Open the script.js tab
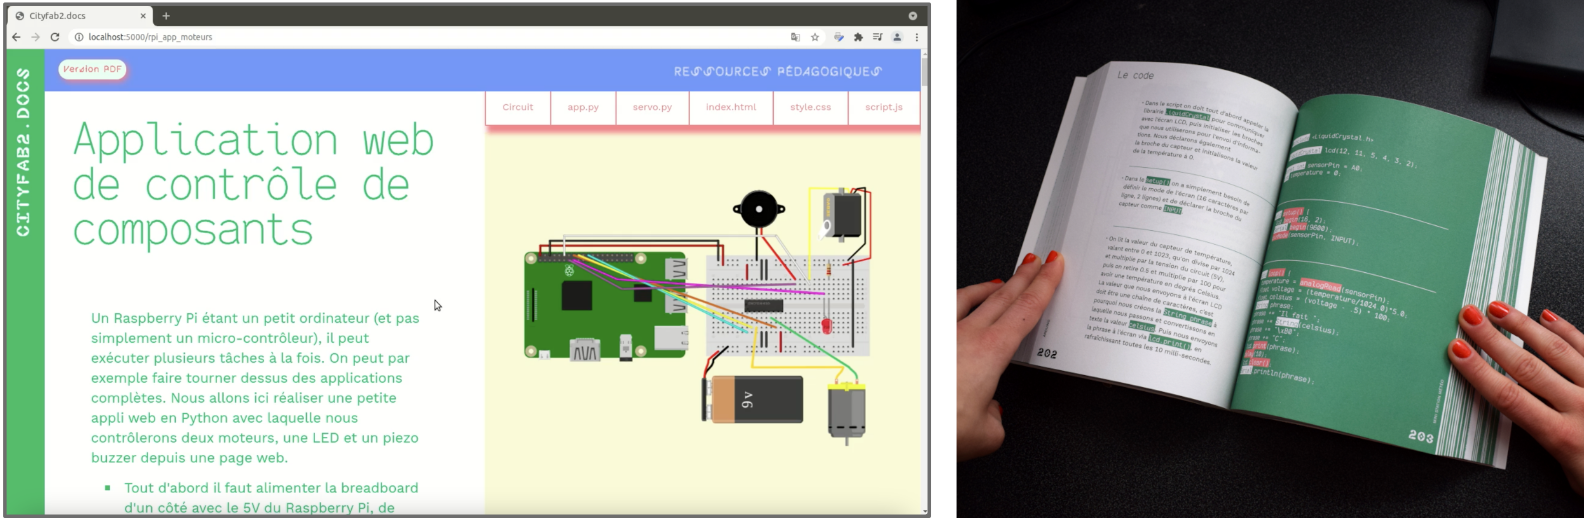Image resolution: width=1584 pixels, height=518 pixels. coord(884,107)
